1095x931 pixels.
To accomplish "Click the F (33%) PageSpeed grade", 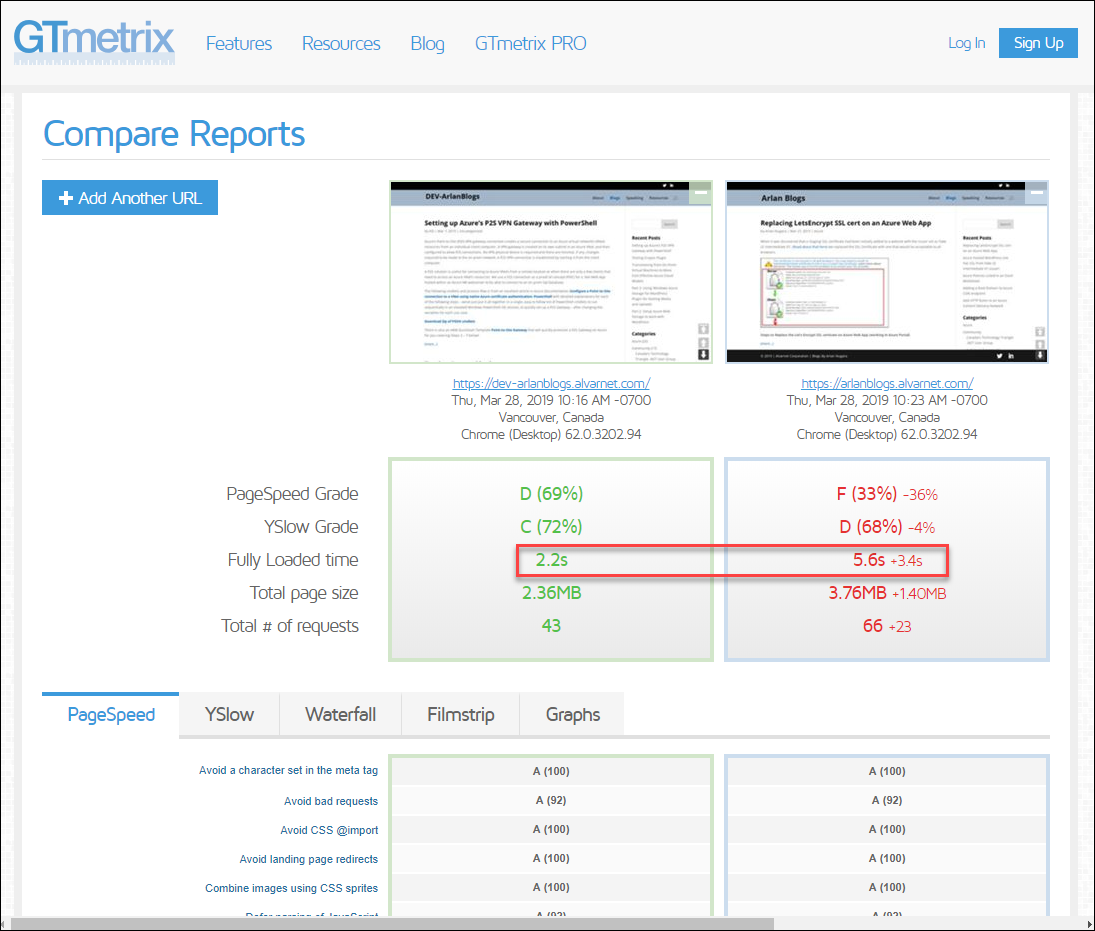I will (867, 494).
